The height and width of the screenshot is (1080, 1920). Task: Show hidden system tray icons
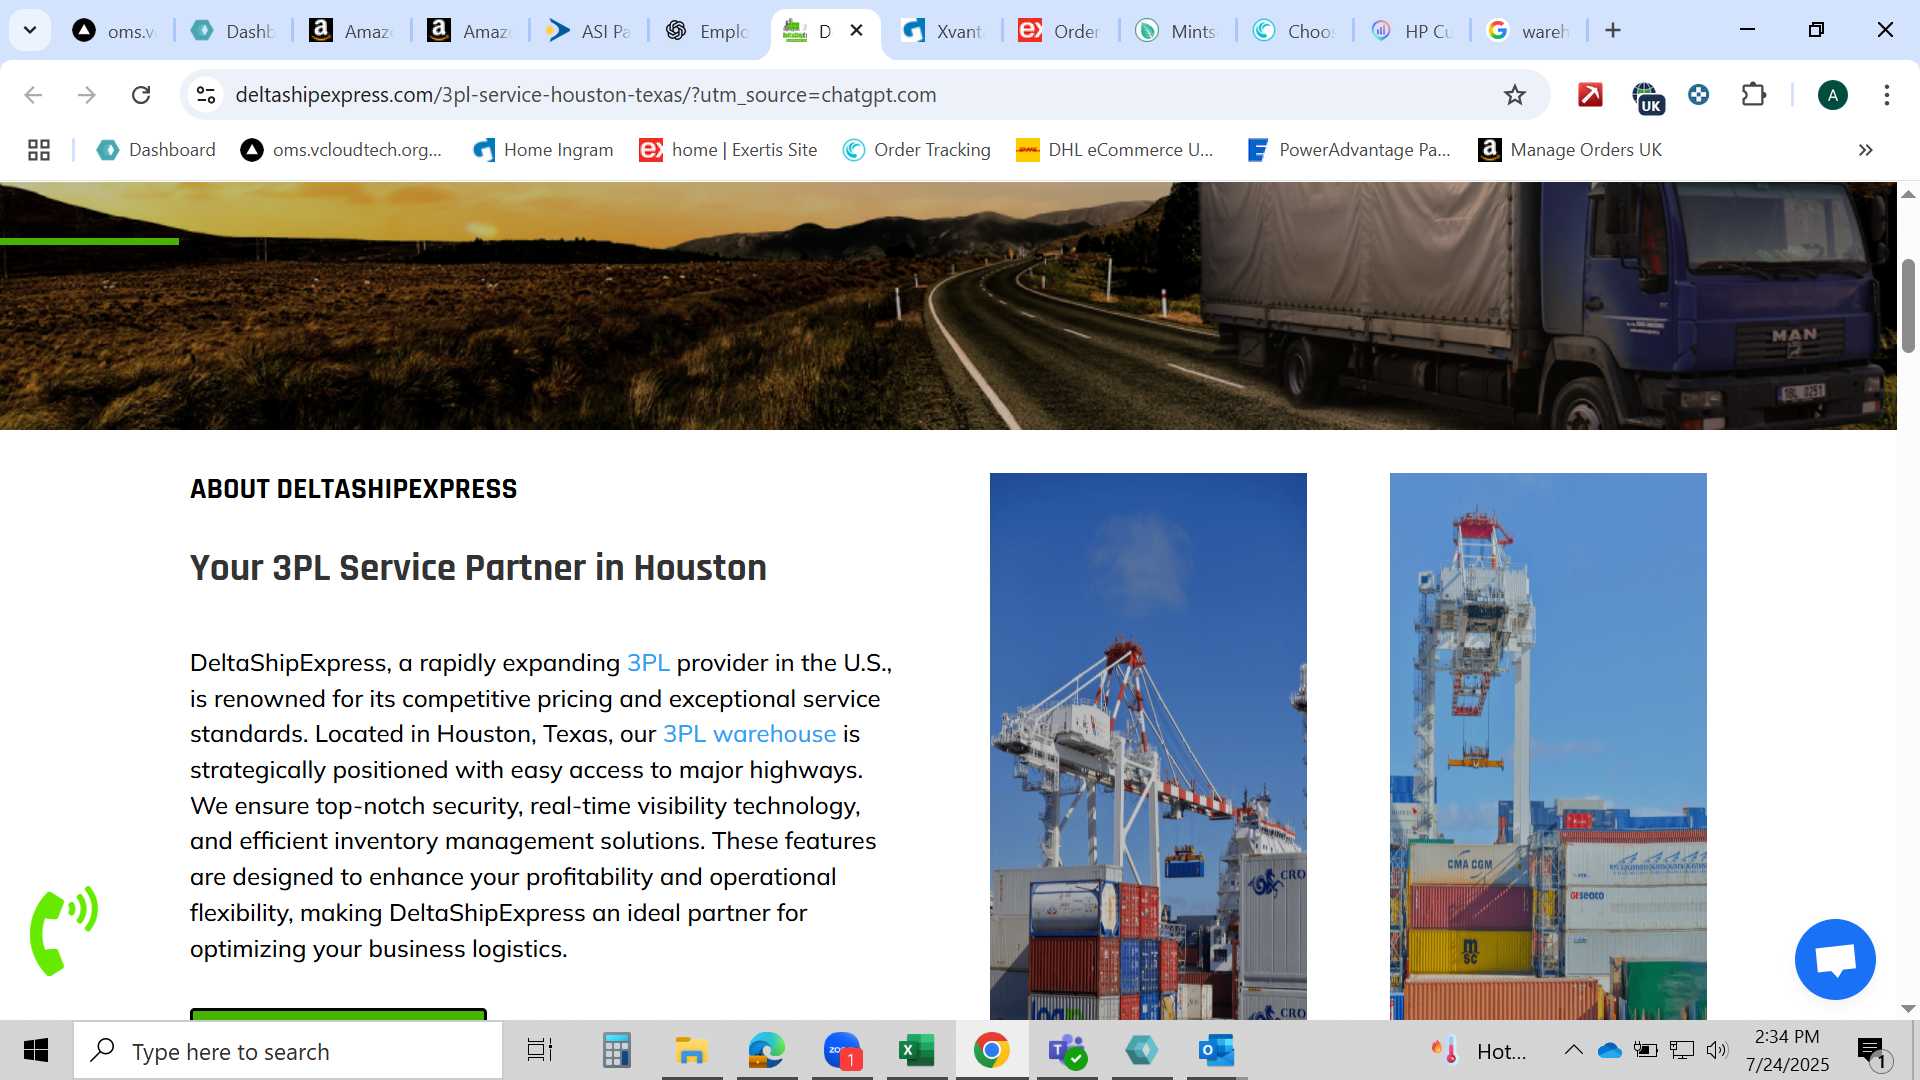click(1573, 1050)
